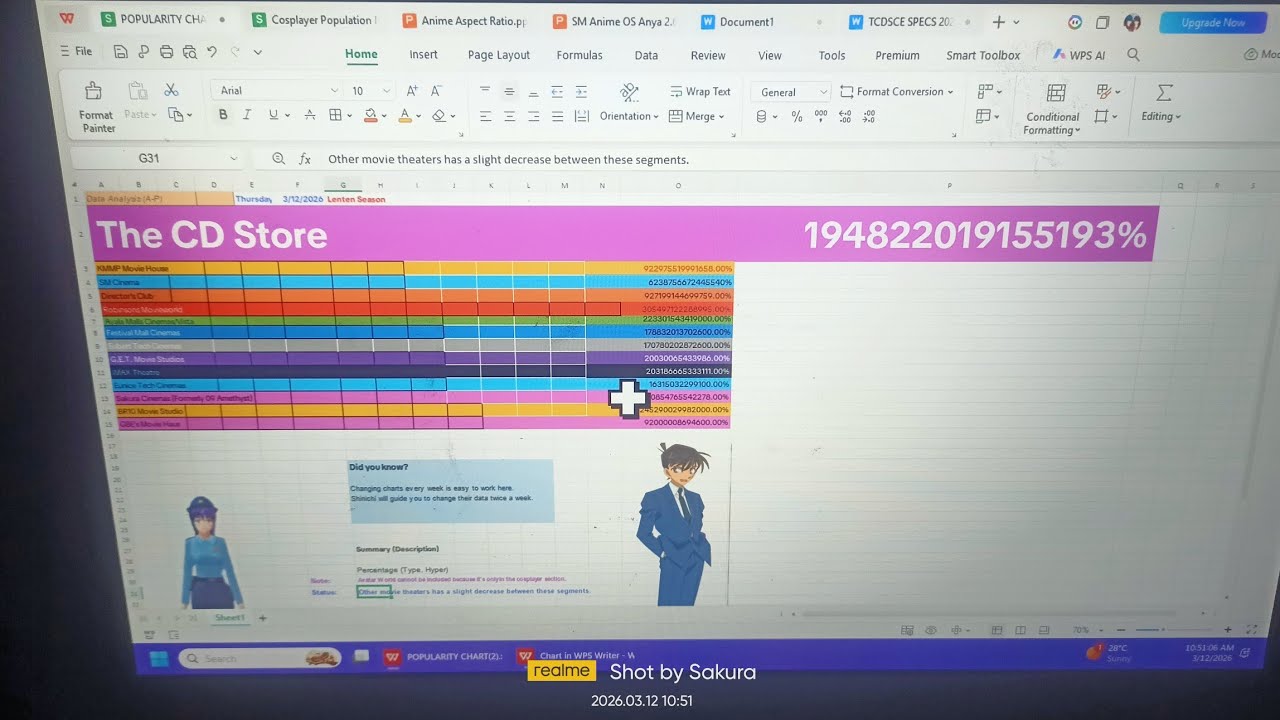Screen dimensions: 1280x720
Task: Toggle Wrap Text
Action: click(700, 91)
